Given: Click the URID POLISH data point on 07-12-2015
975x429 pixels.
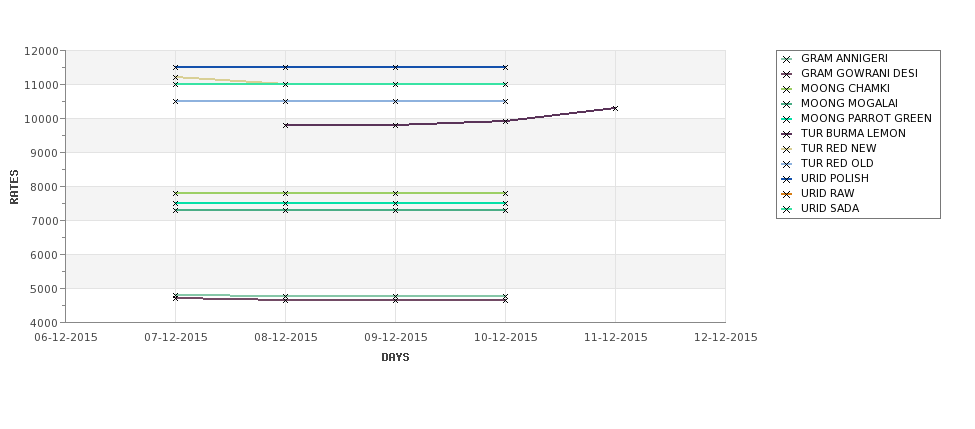Looking at the screenshot, I should pyautogui.click(x=175, y=67).
